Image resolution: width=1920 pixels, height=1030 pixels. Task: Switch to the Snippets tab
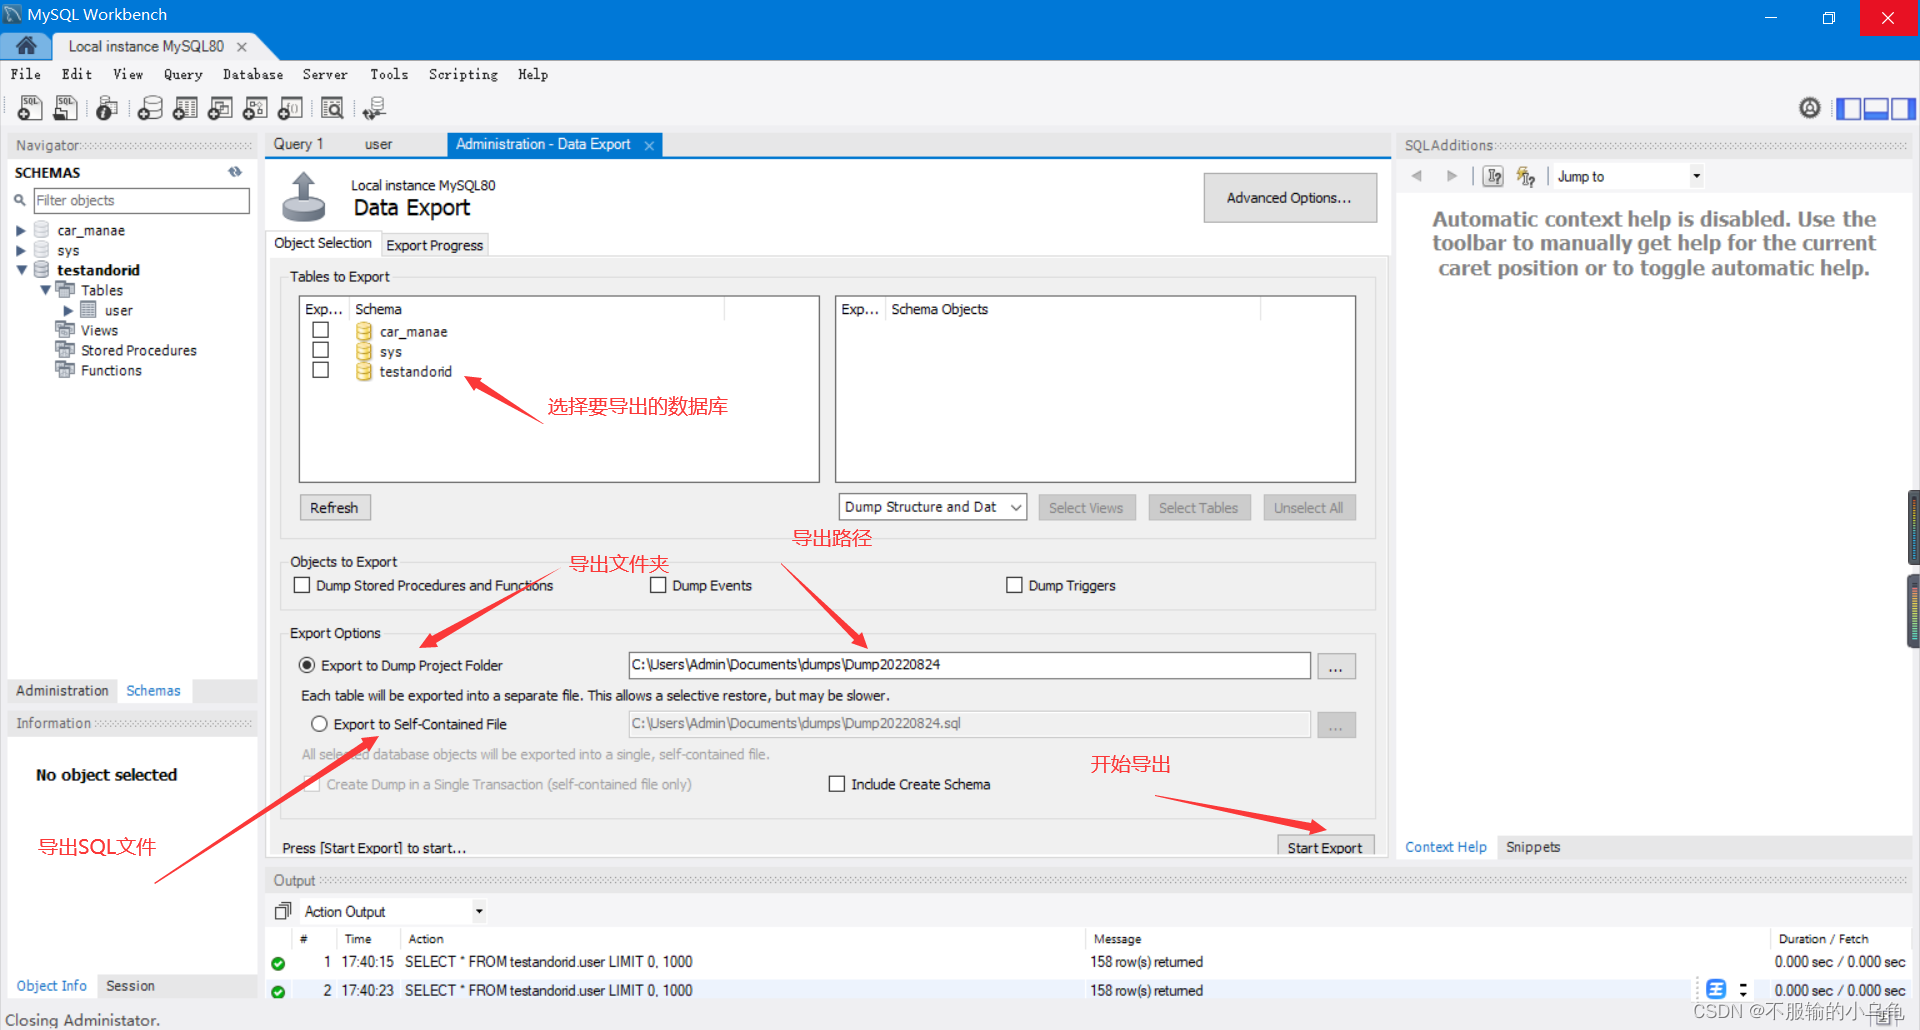[1533, 847]
